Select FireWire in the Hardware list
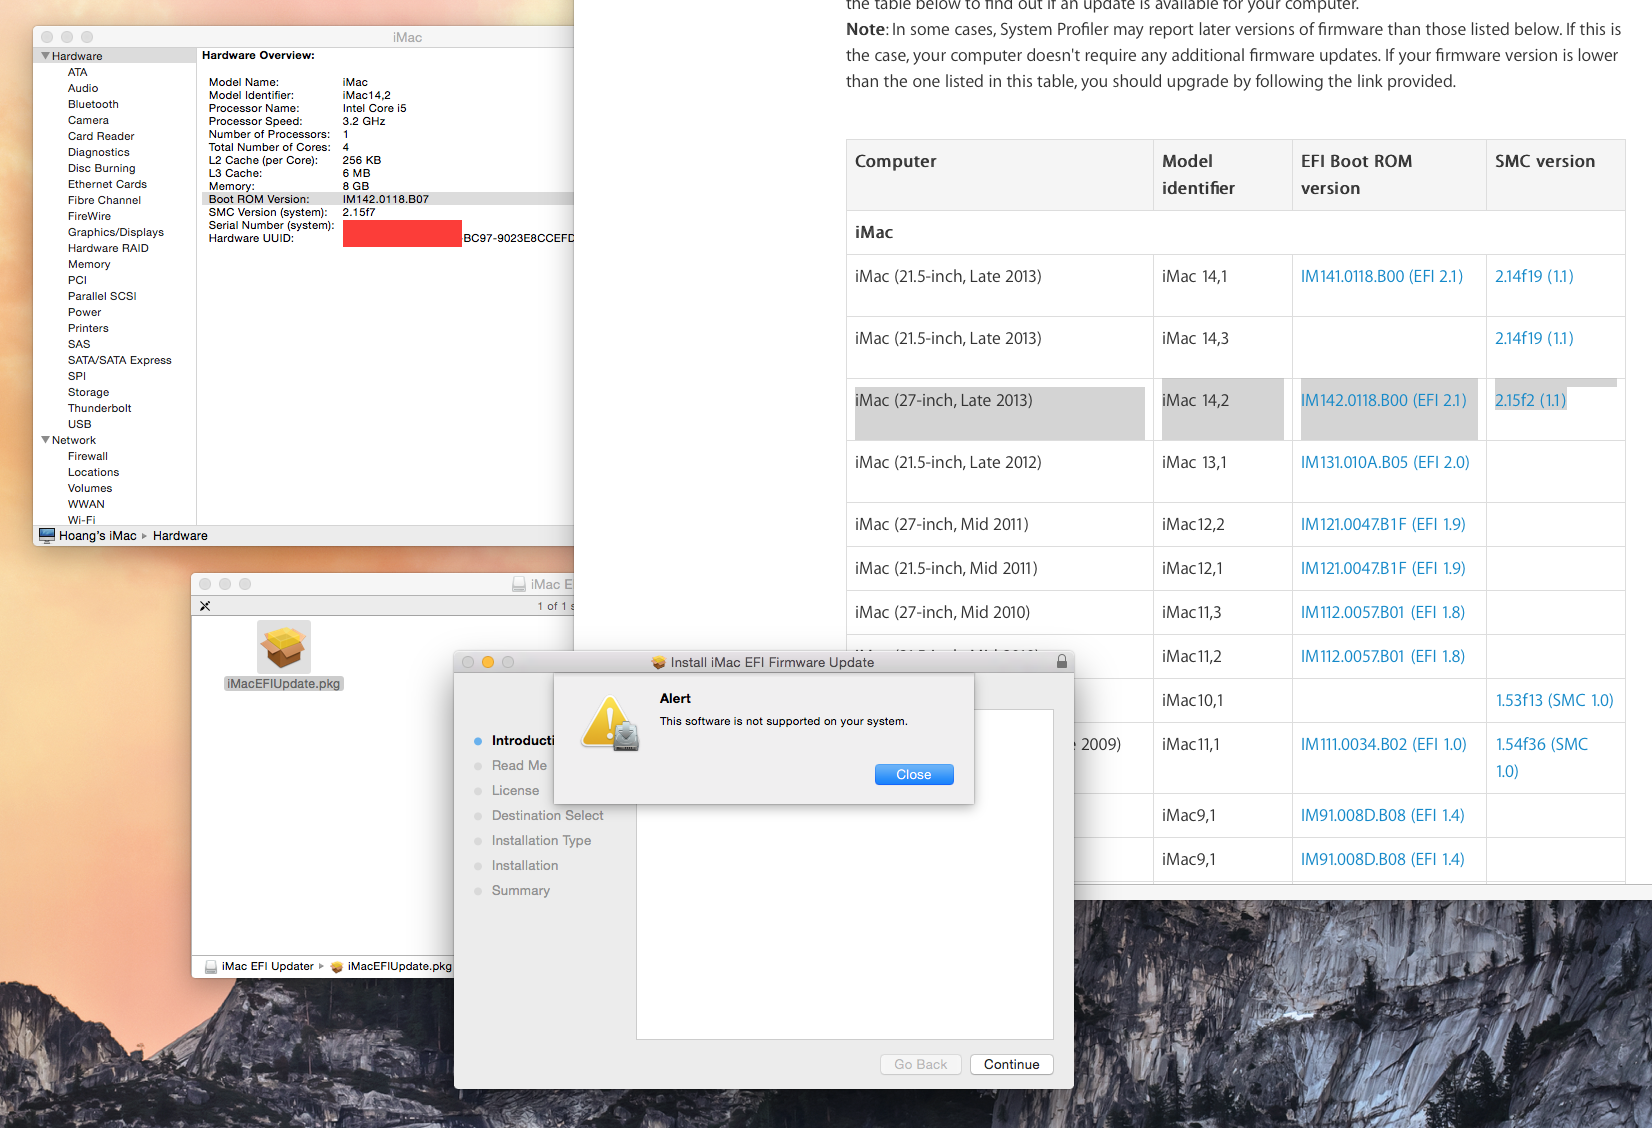1652x1128 pixels. coord(89,216)
